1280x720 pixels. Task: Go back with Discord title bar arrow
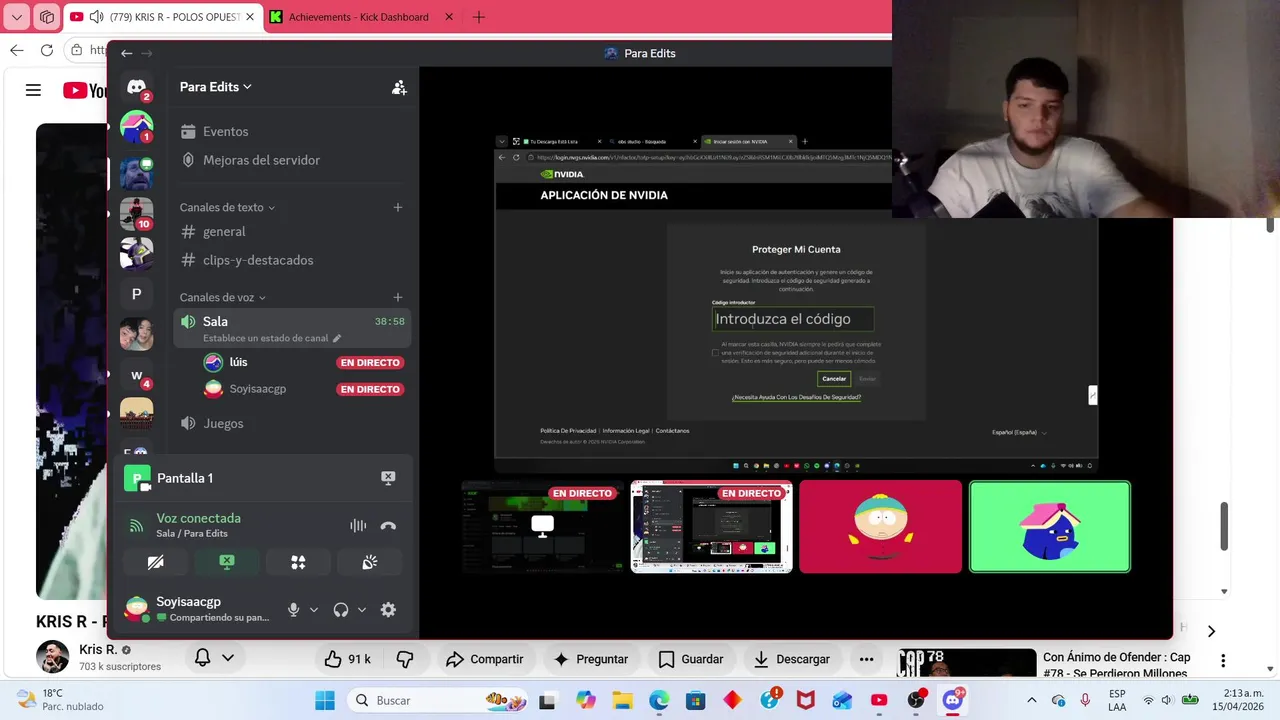pos(126,53)
